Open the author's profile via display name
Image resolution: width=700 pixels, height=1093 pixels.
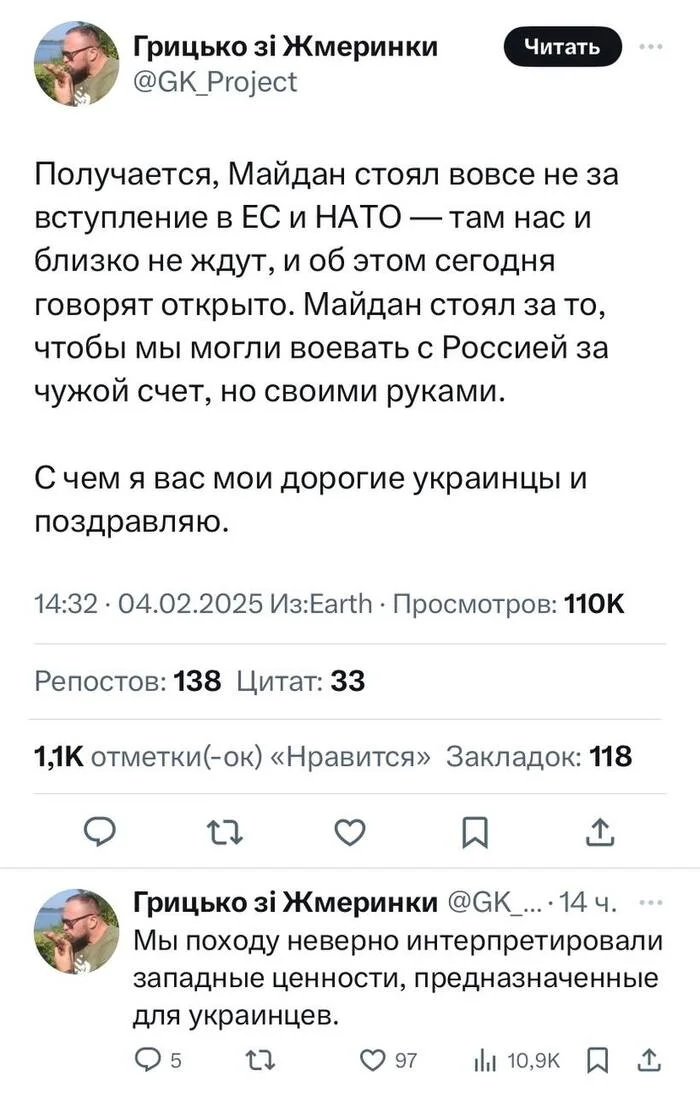[286, 45]
